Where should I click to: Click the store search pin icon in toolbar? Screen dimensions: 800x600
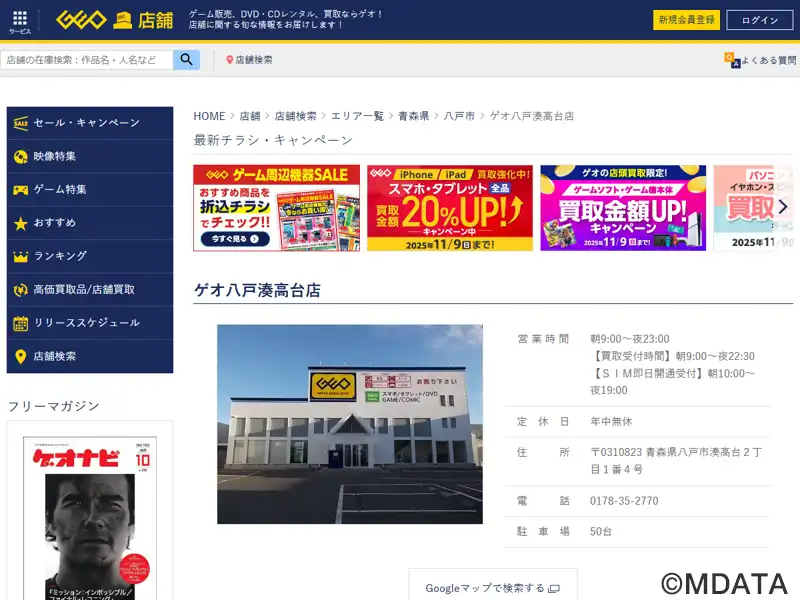coord(230,60)
